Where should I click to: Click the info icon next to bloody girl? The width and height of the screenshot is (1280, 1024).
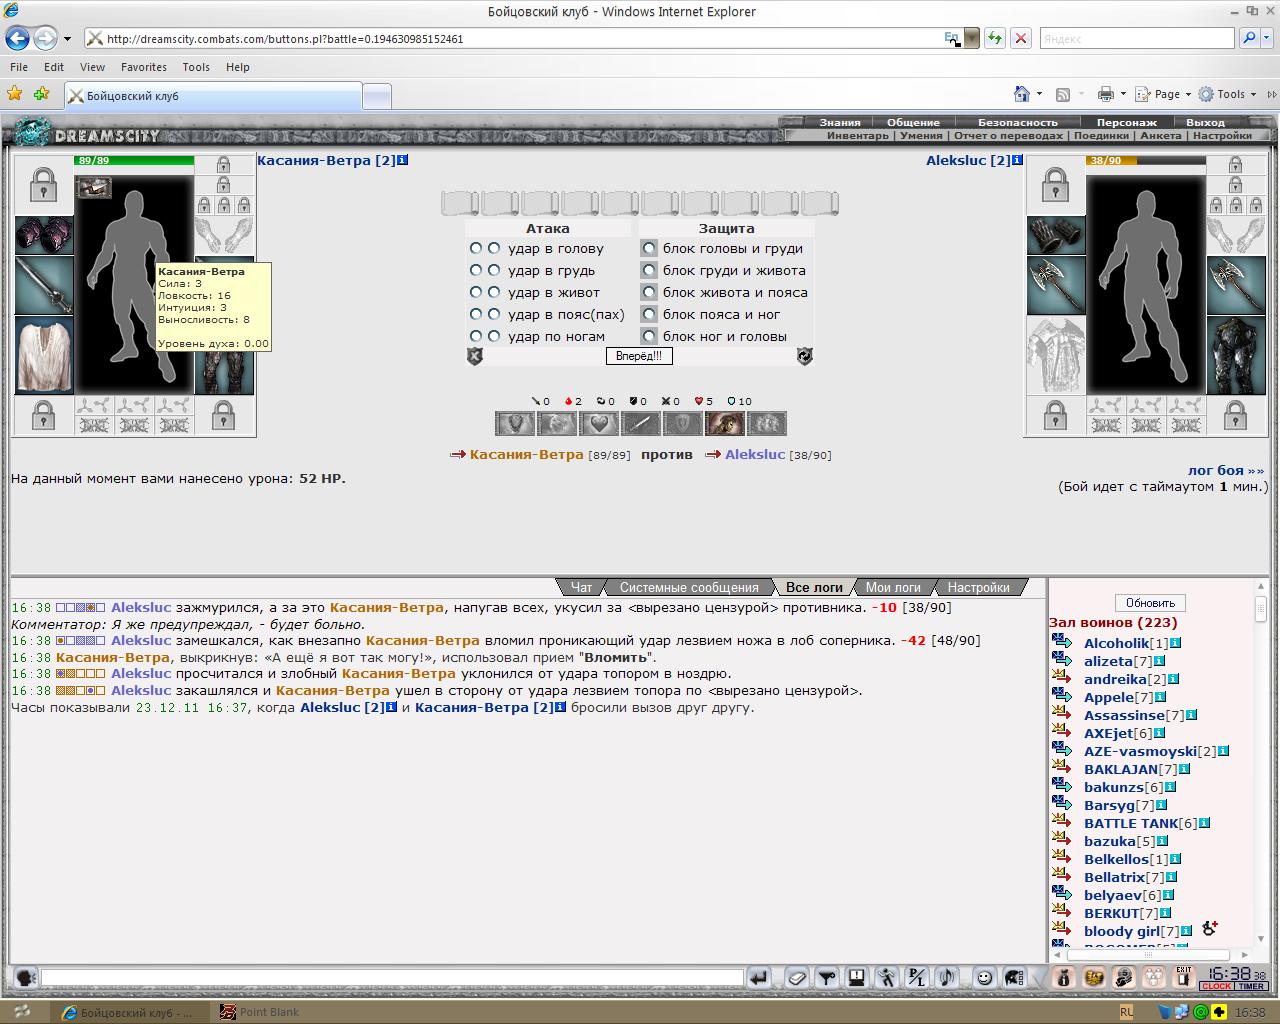(1186, 931)
